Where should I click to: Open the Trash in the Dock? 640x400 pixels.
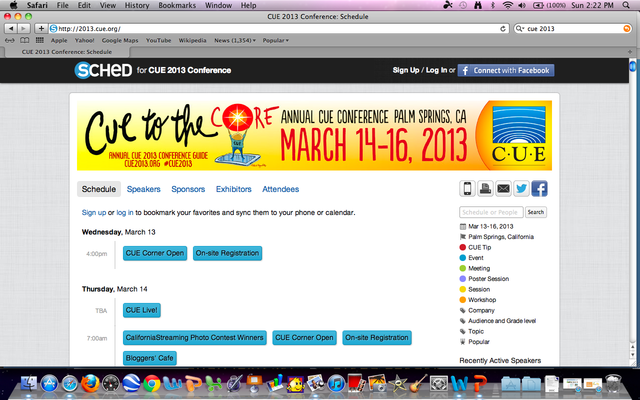coord(613,384)
